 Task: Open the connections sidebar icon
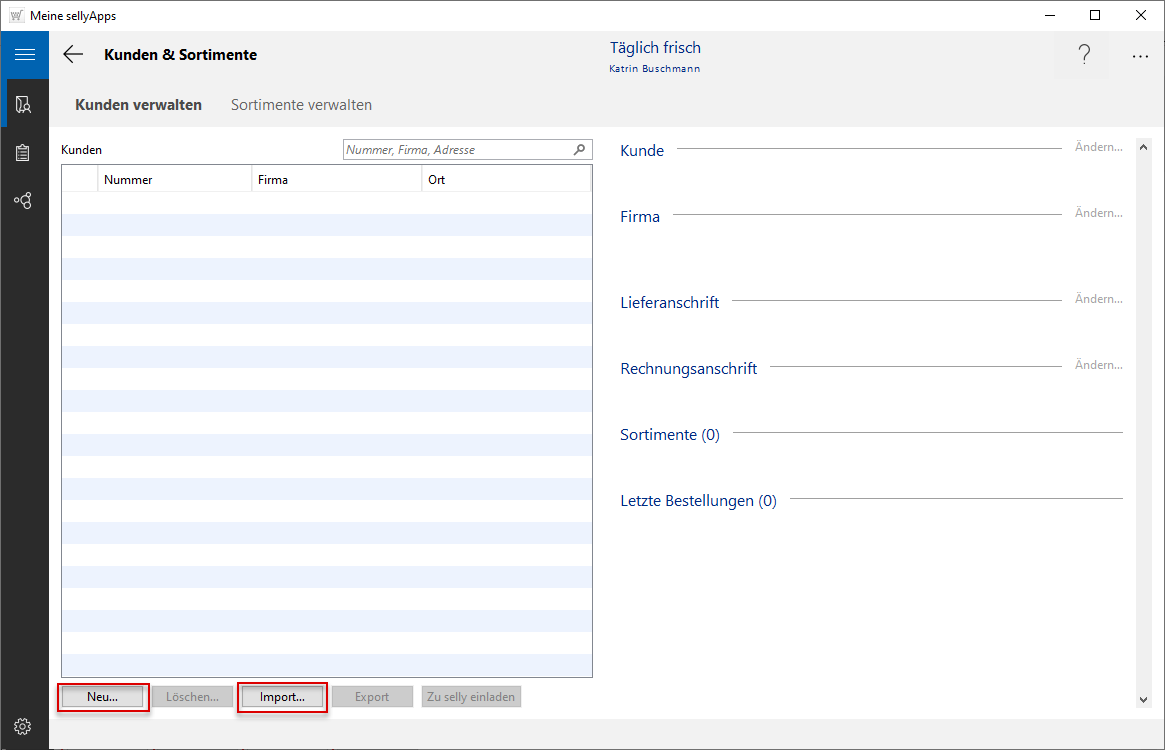[24, 201]
